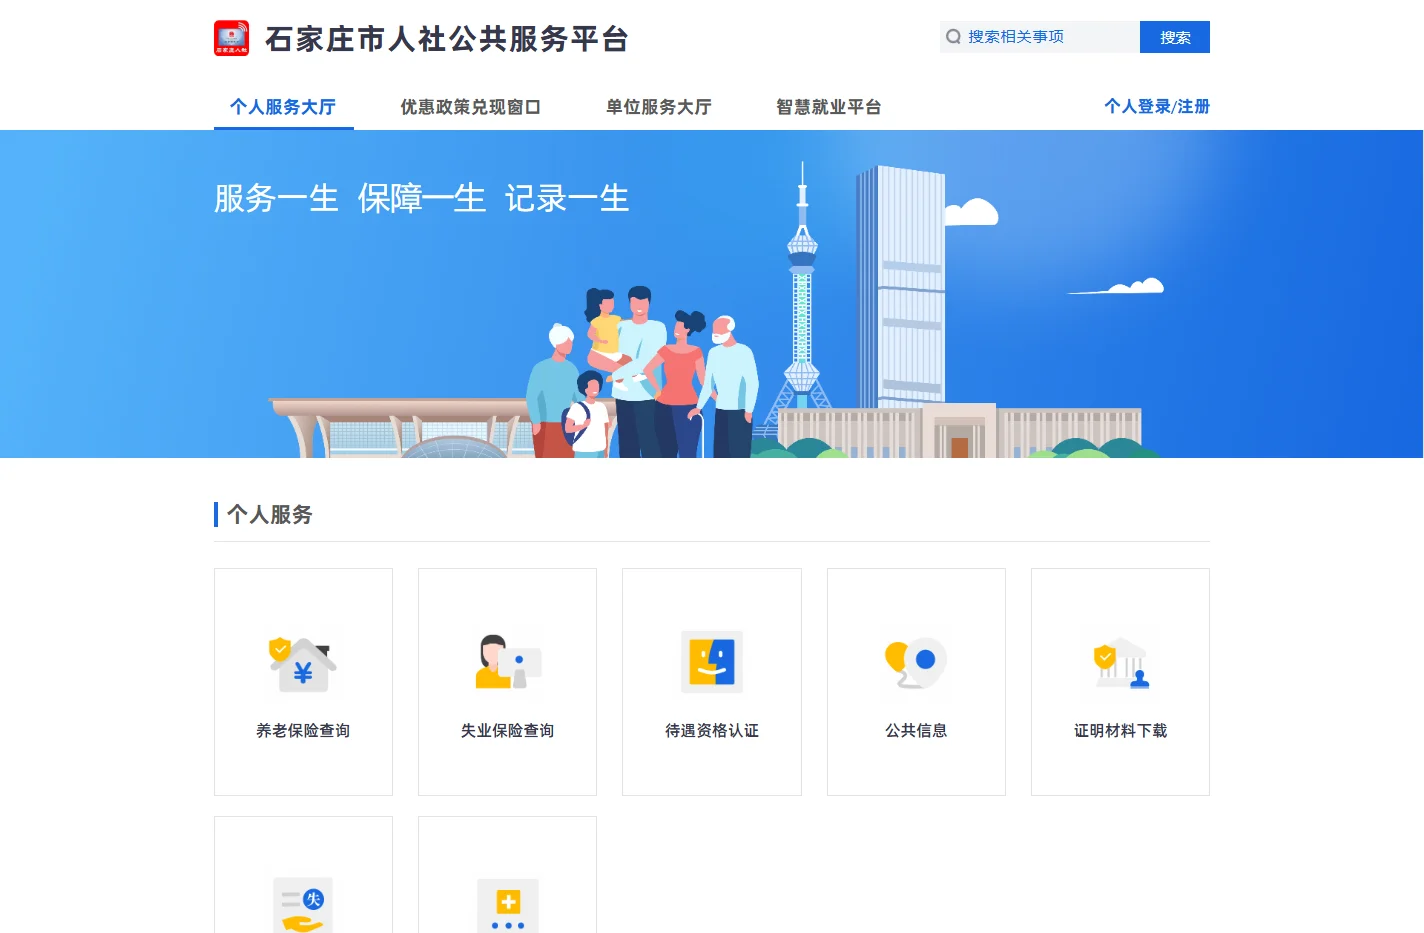Click the red platform logo icon
The height and width of the screenshot is (933, 1424).
(231, 38)
